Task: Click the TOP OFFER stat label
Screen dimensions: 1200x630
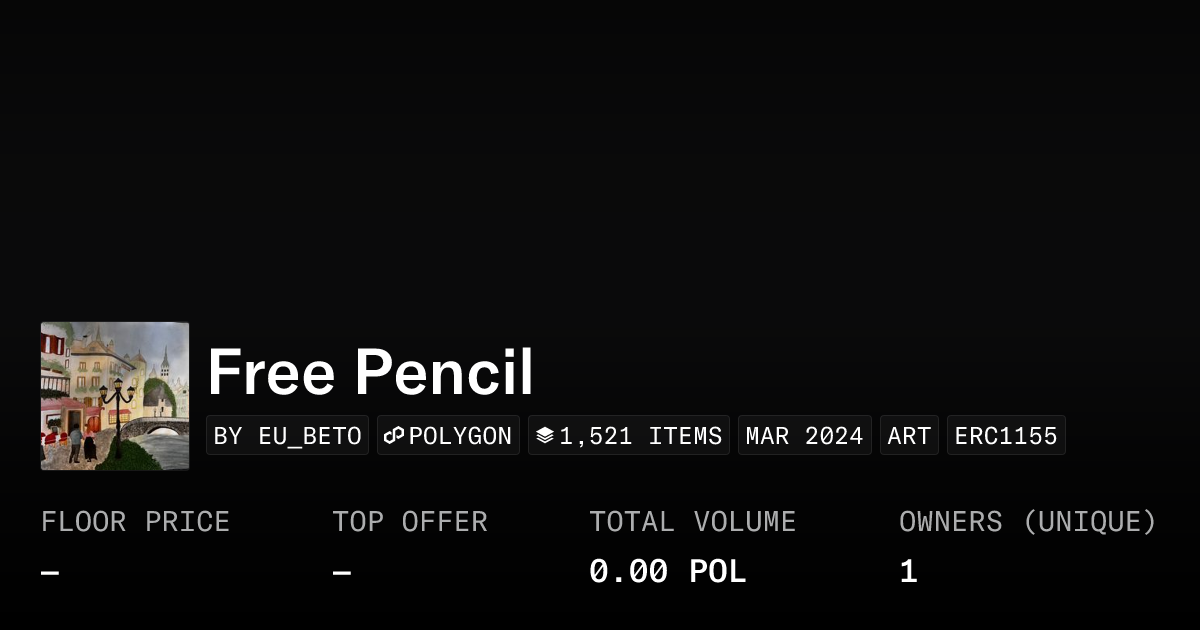Action: pos(410,521)
